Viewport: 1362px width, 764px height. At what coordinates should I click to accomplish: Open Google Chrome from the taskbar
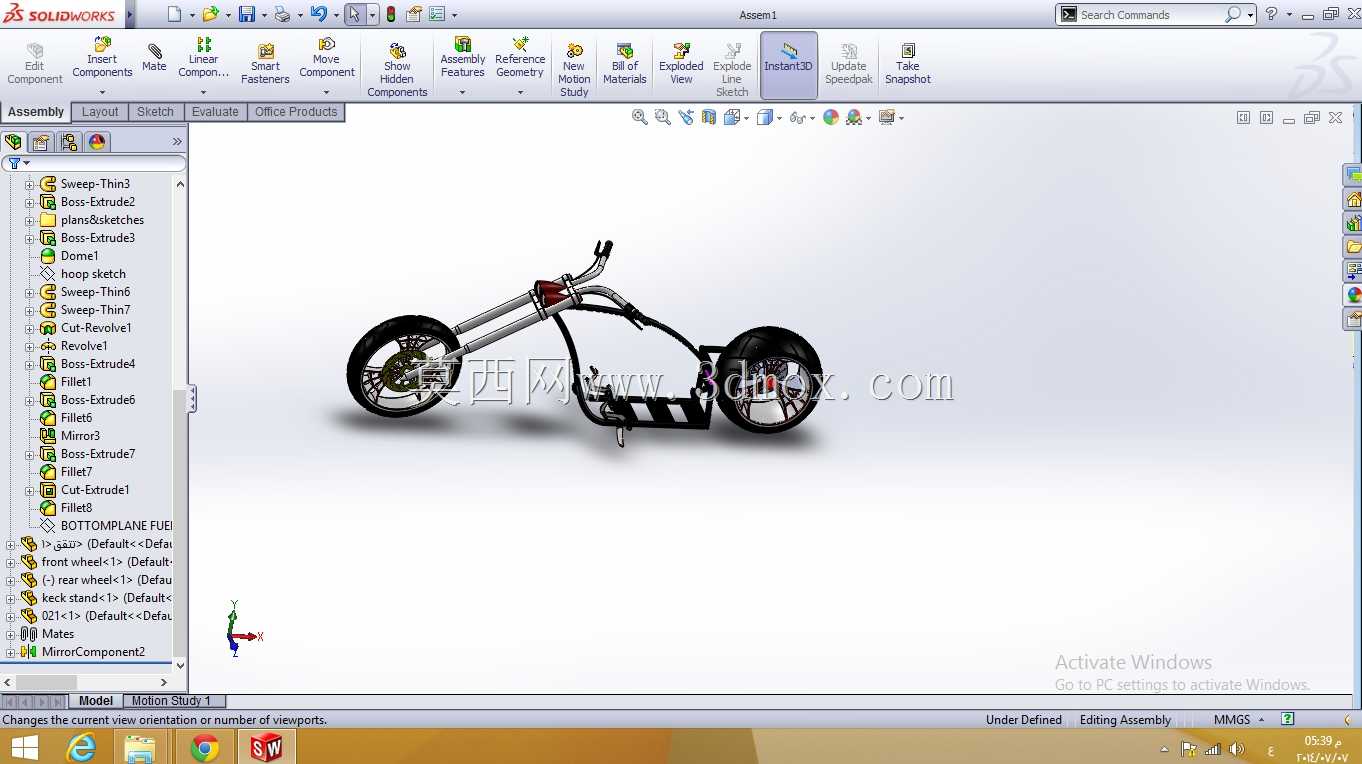pyautogui.click(x=204, y=747)
